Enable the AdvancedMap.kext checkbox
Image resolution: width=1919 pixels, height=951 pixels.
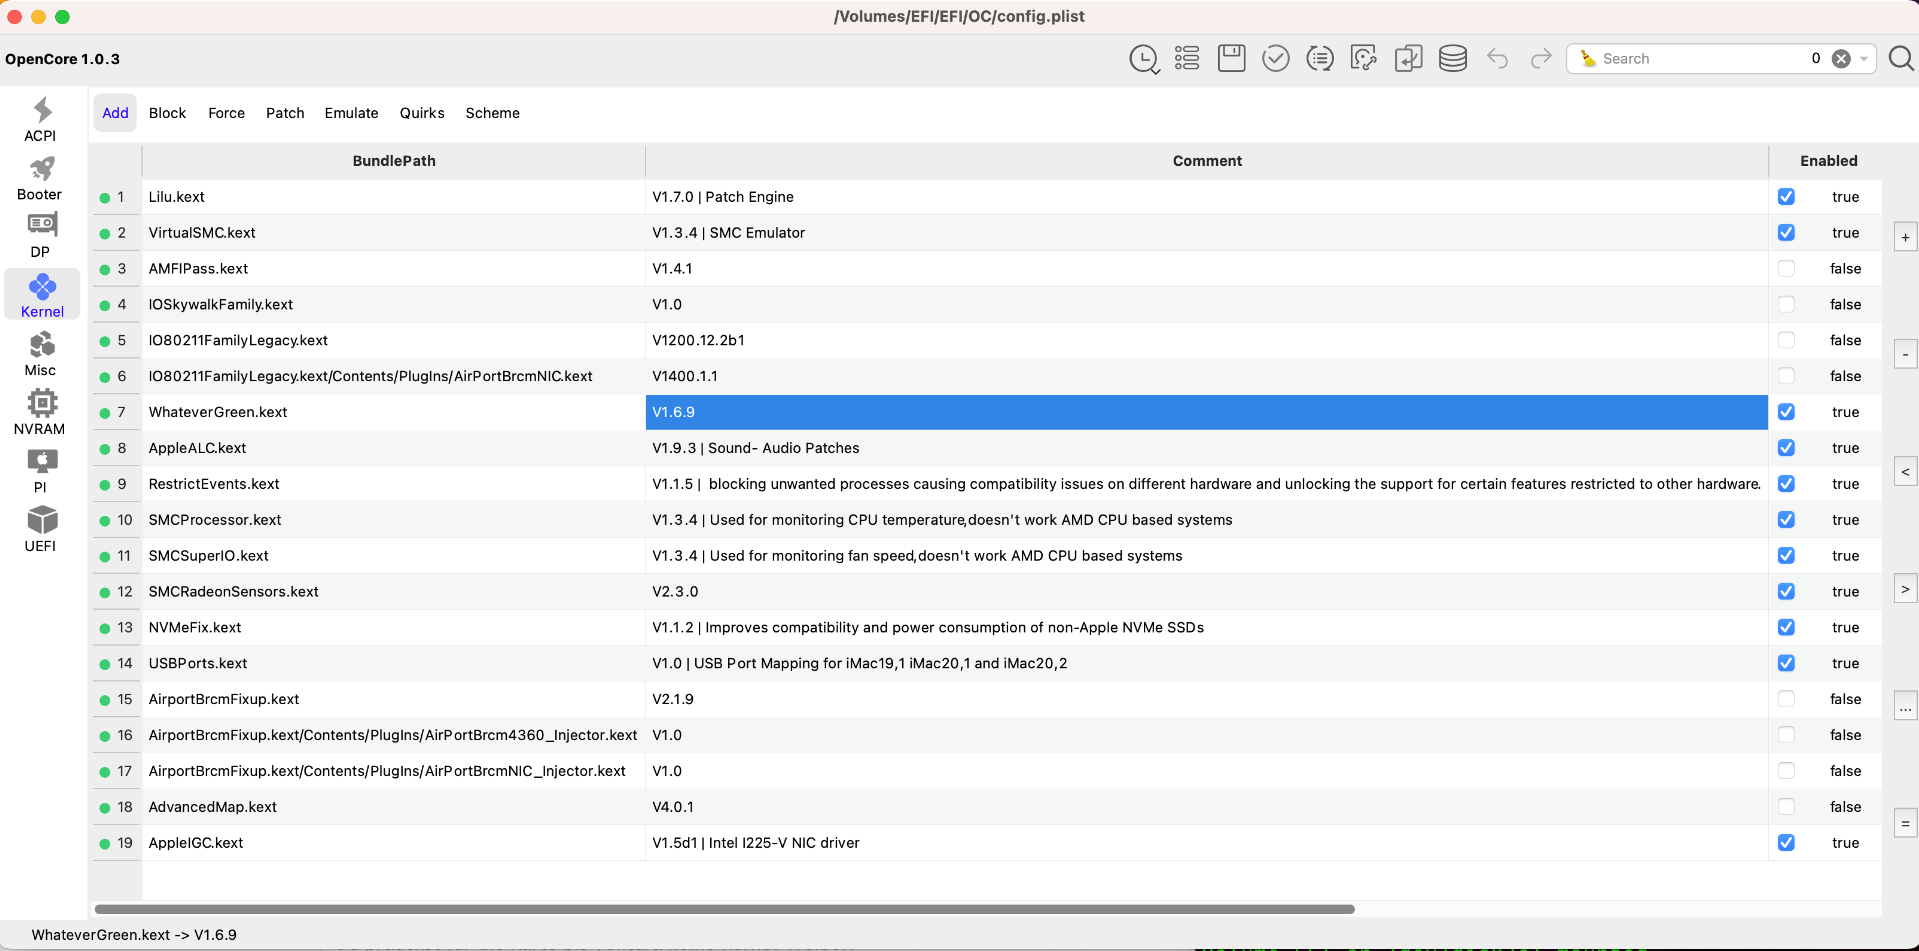pos(1786,807)
